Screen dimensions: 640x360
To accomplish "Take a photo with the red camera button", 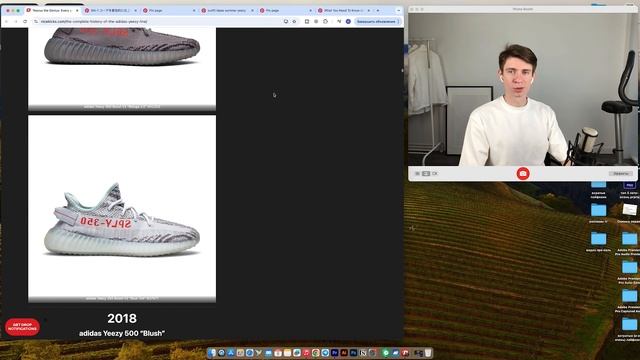I will click(x=523, y=173).
